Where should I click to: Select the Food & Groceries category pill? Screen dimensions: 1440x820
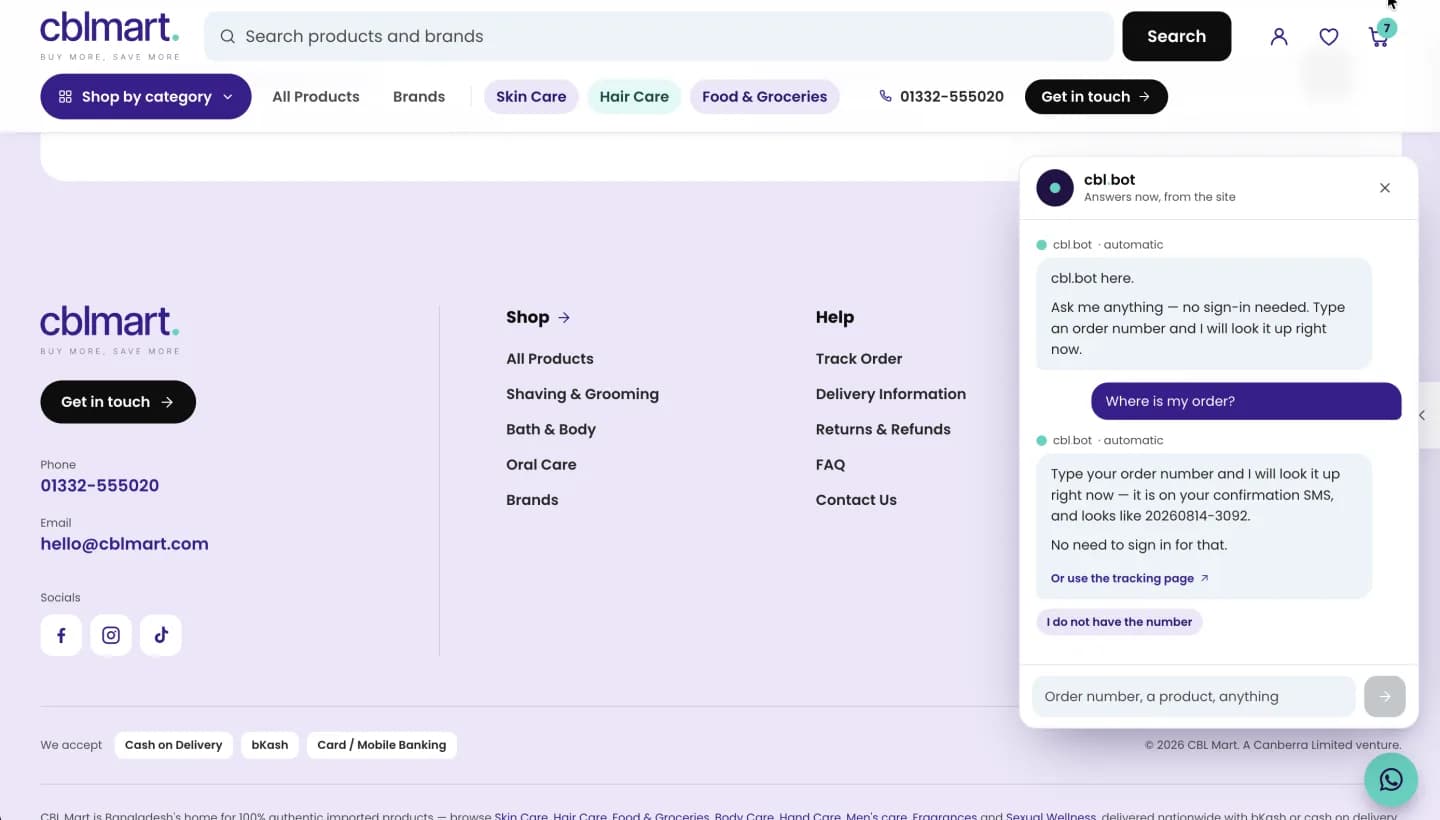764,97
